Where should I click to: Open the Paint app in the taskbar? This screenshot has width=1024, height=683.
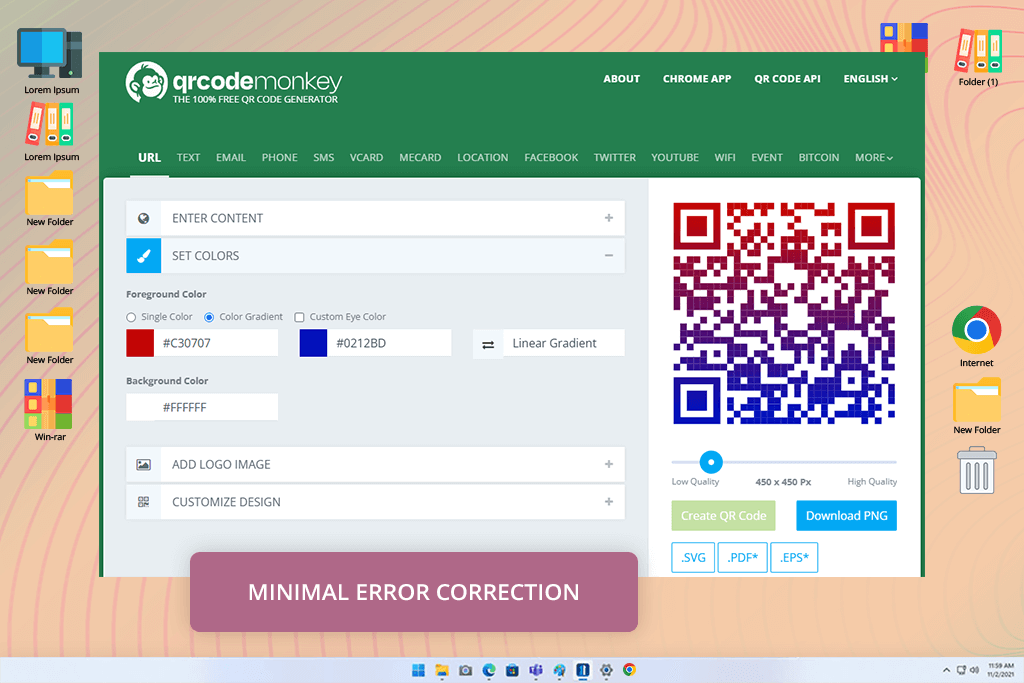point(560,670)
